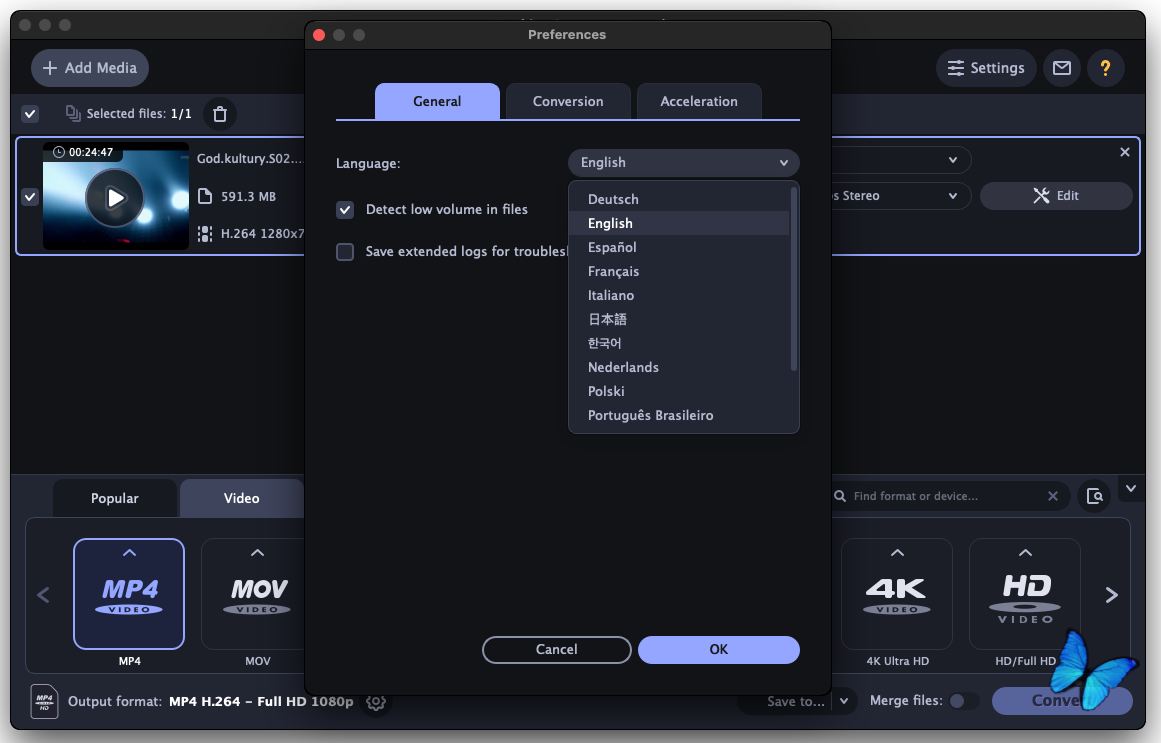Click the H.264 video codec icon
1161x743 pixels.
[x=205, y=234]
